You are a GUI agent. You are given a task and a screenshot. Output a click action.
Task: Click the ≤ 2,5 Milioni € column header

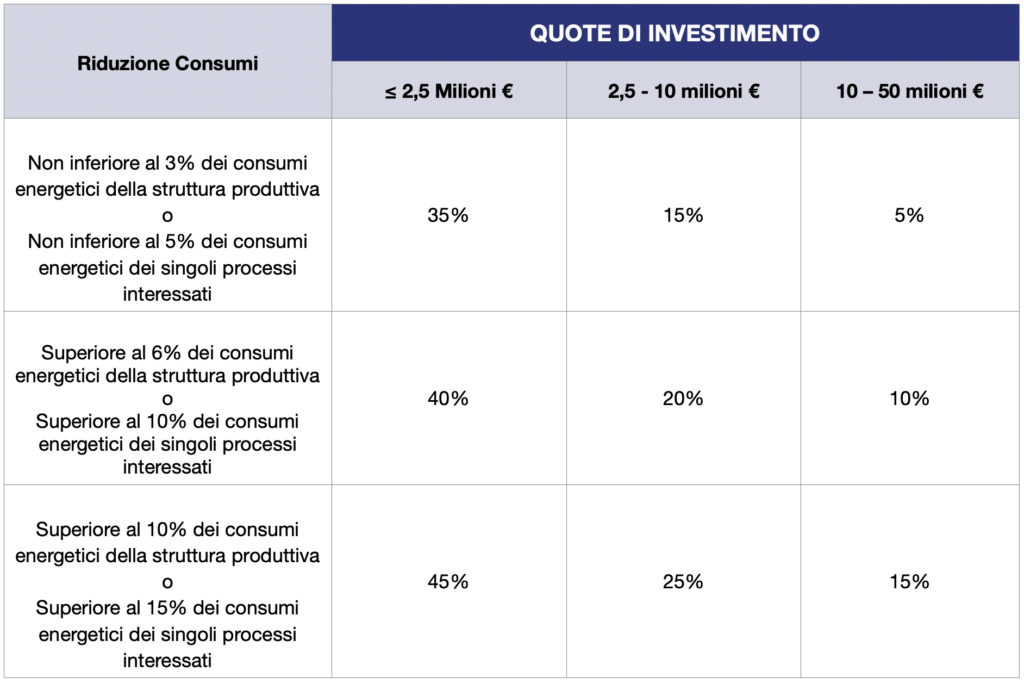tap(449, 90)
